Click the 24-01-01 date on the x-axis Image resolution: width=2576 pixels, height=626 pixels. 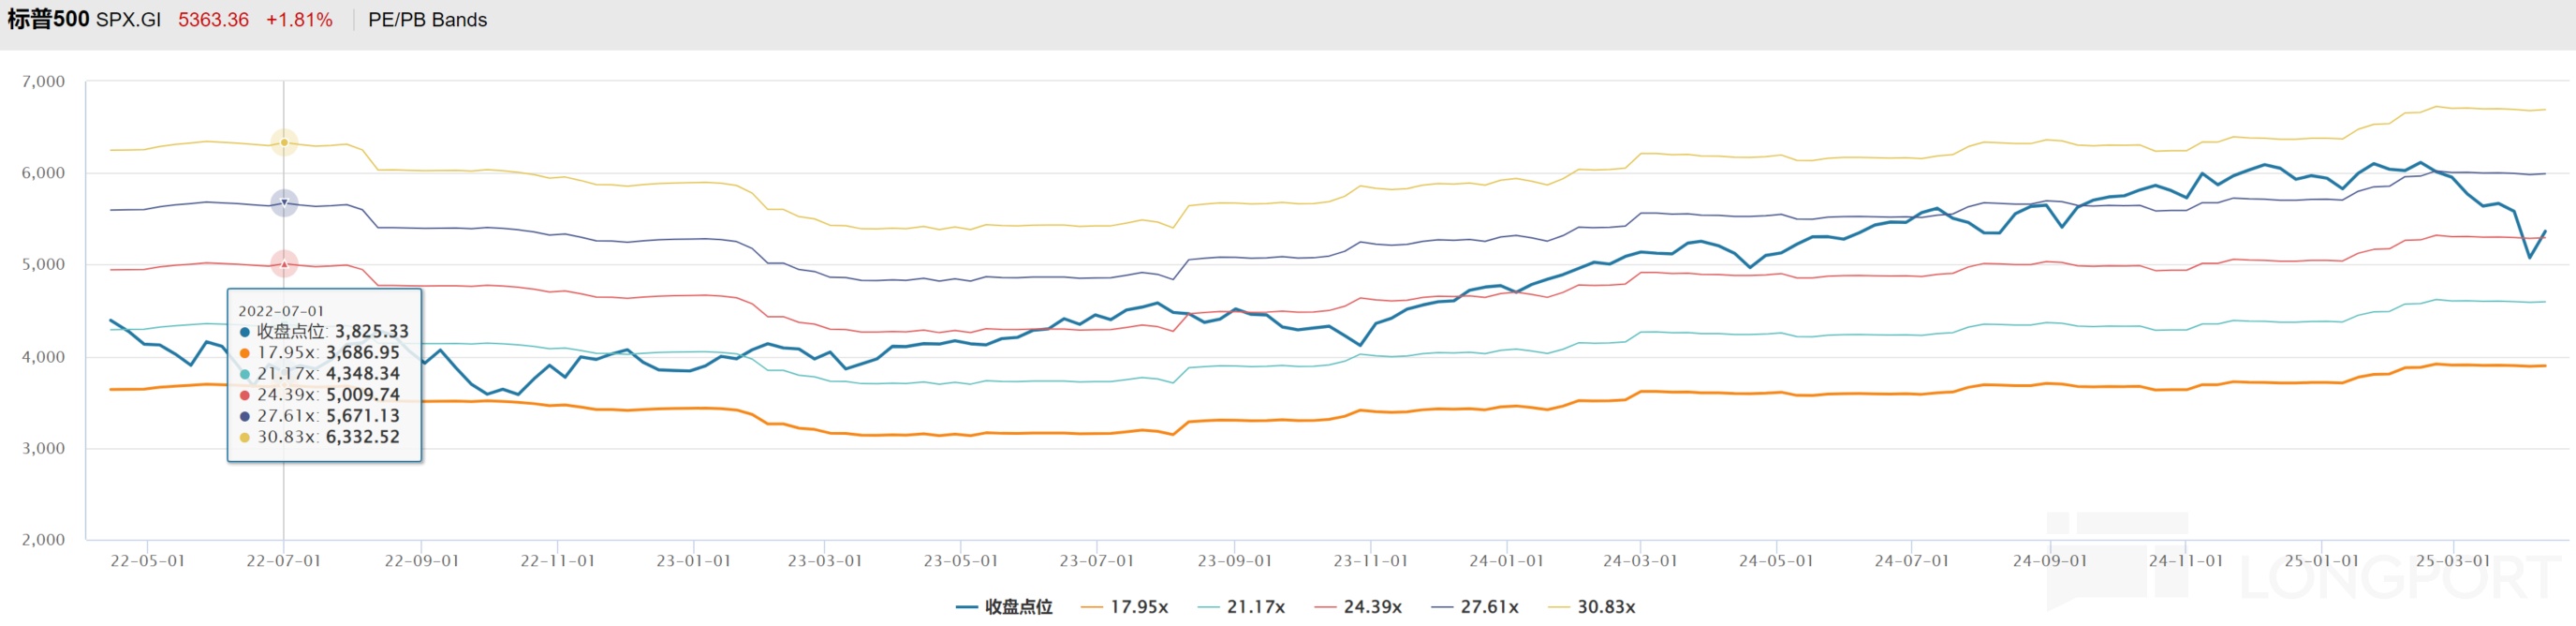point(1506,561)
